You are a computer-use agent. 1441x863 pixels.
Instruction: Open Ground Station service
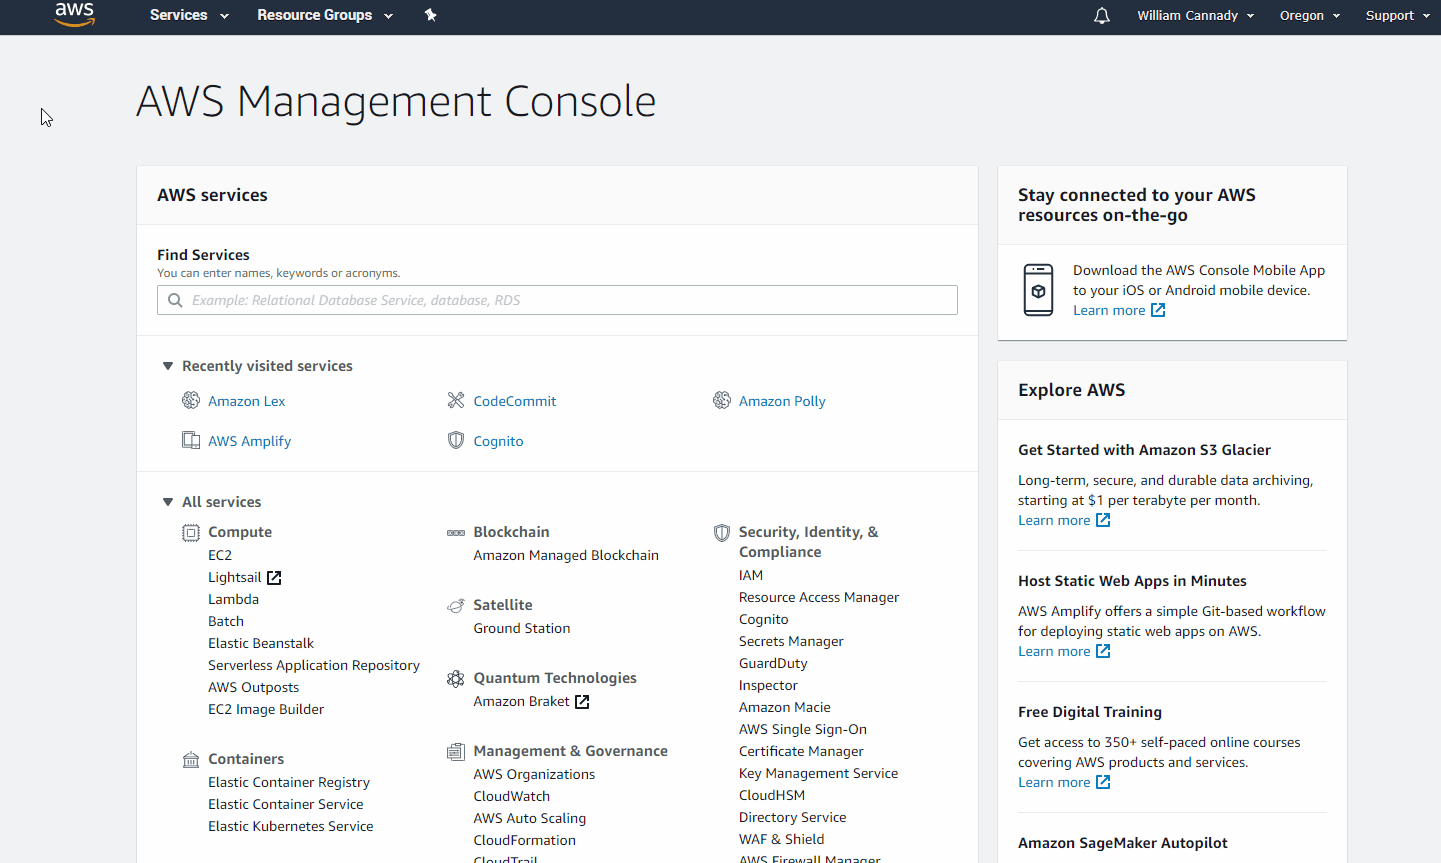pyautogui.click(x=522, y=629)
